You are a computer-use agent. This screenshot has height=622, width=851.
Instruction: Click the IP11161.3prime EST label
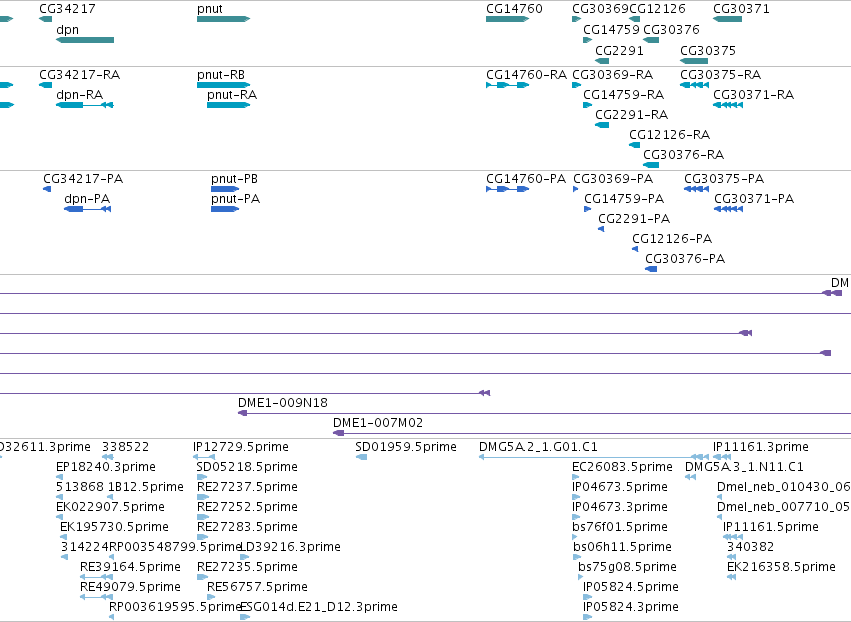[x=761, y=447]
